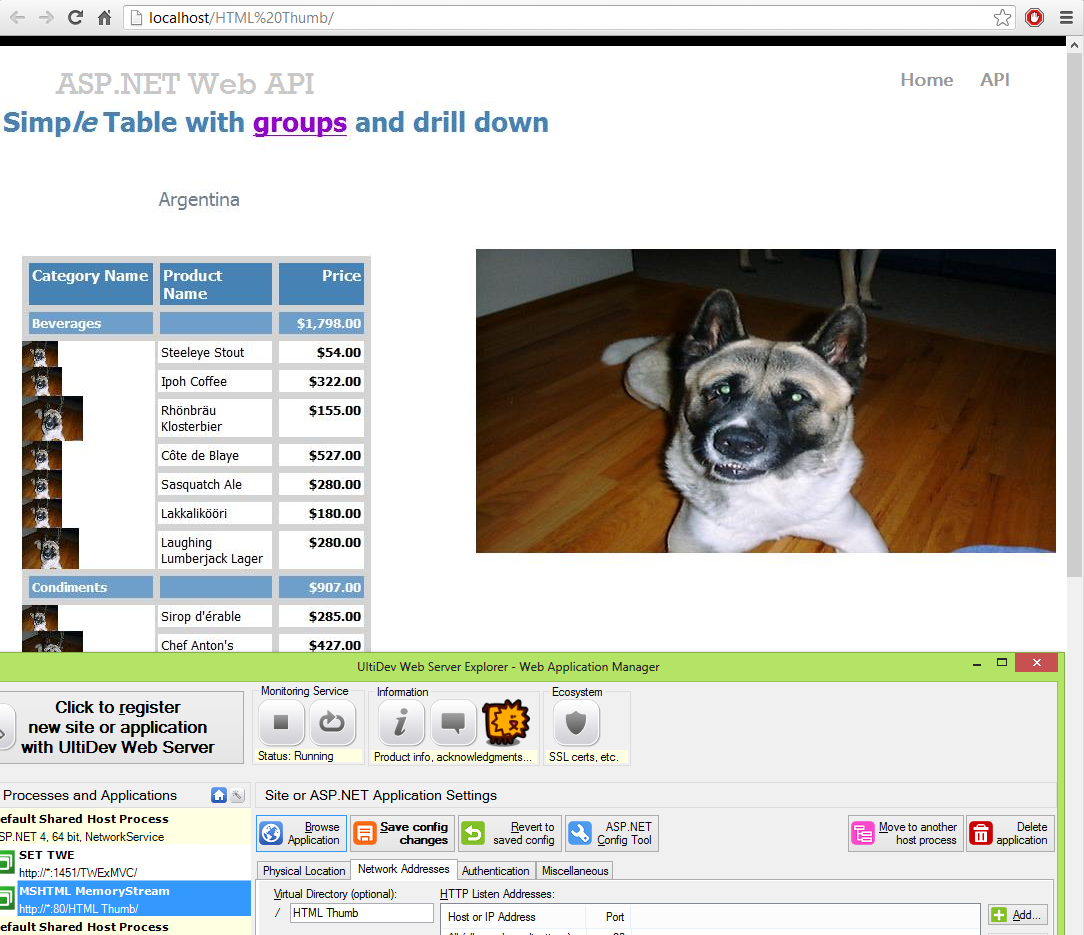1084x935 pixels.
Task: Click the home icon in Processes and Applications
Action: coord(219,795)
